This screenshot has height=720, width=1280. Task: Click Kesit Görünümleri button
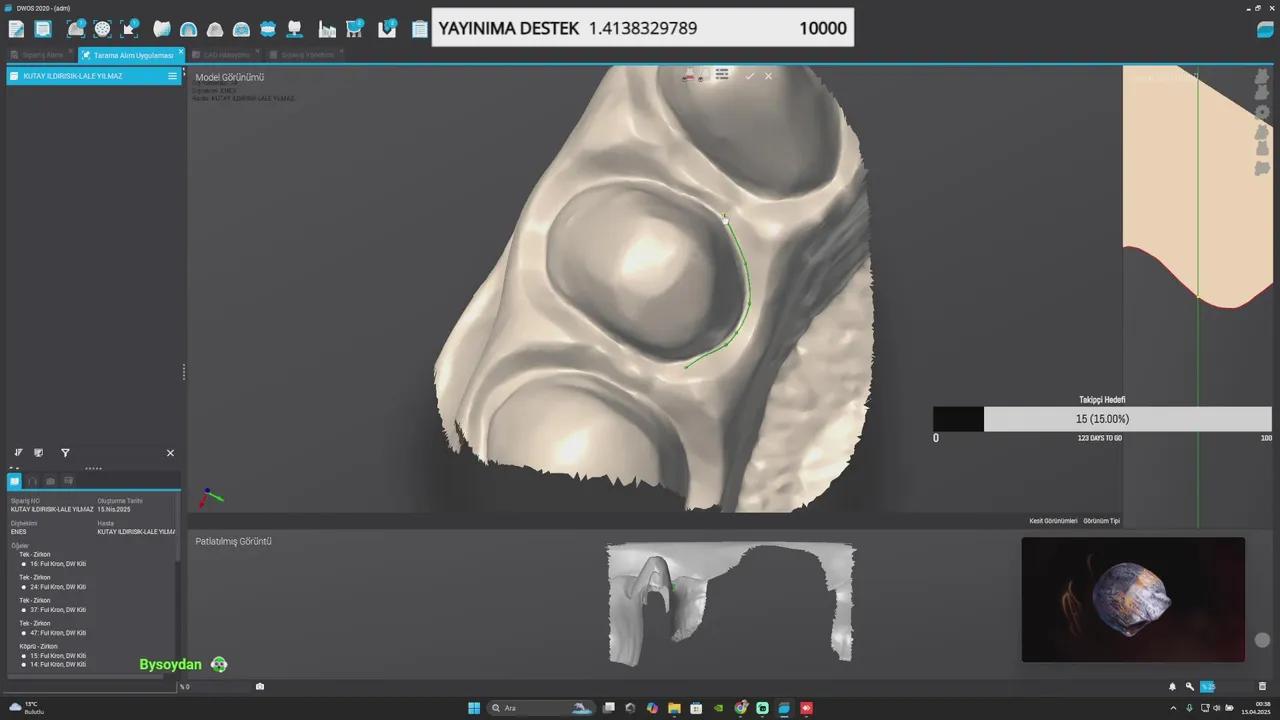1053,521
